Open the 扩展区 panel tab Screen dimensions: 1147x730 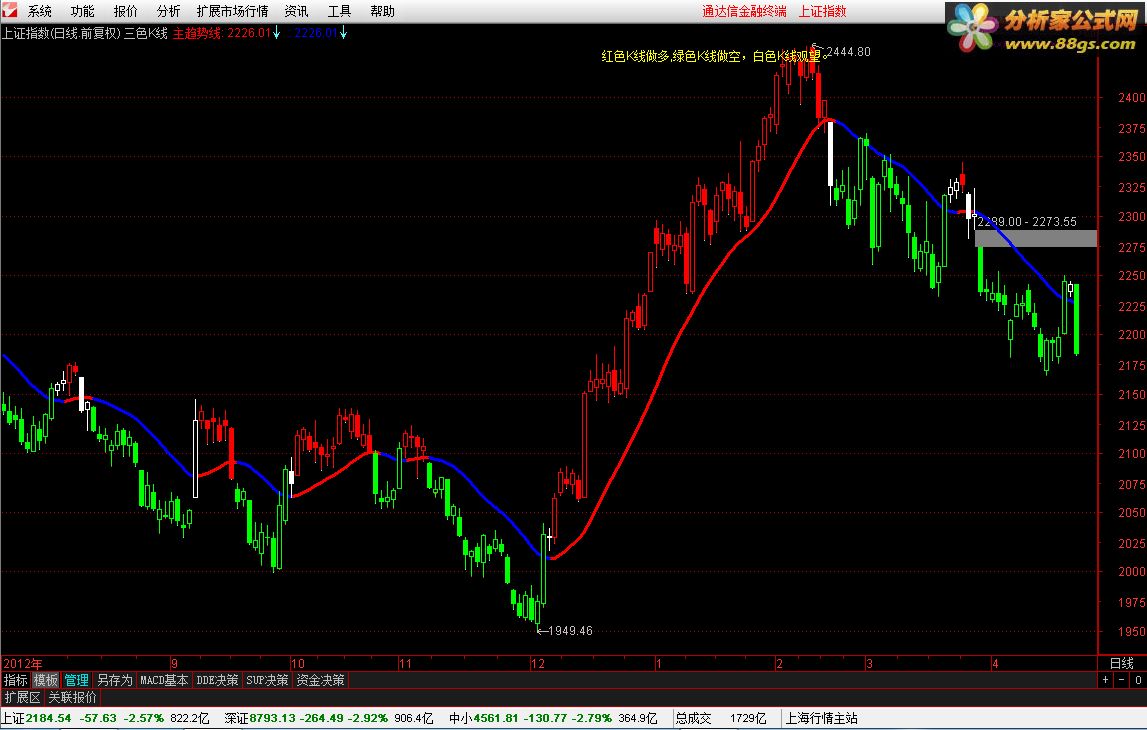pos(22,698)
